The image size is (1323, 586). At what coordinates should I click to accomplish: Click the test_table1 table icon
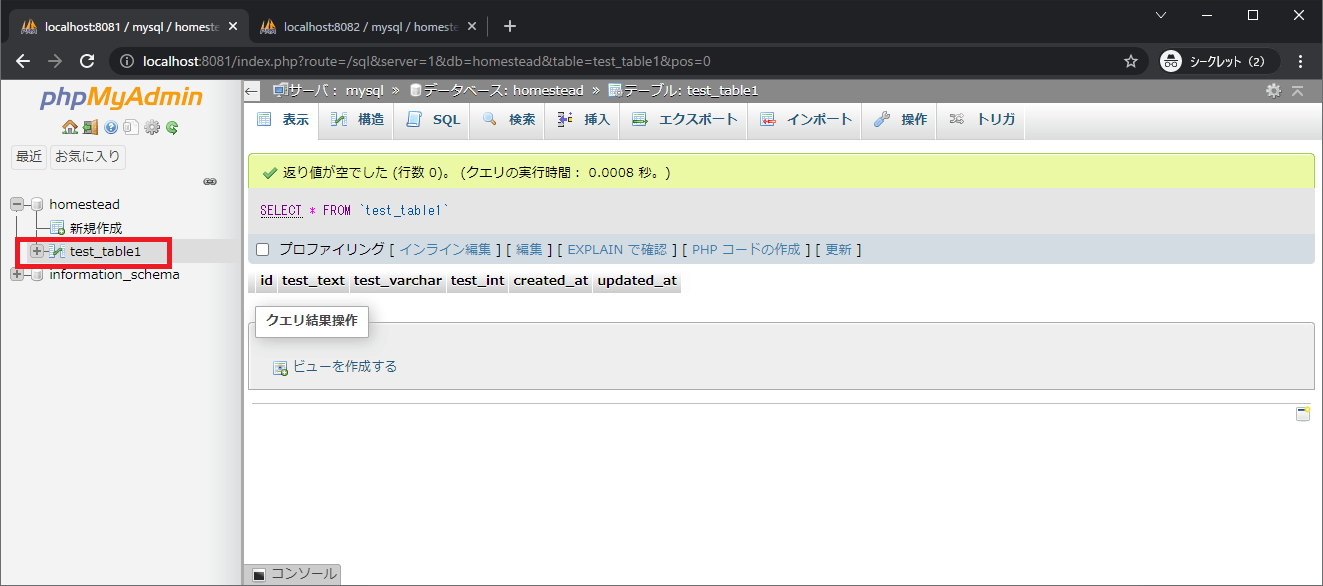(57, 251)
